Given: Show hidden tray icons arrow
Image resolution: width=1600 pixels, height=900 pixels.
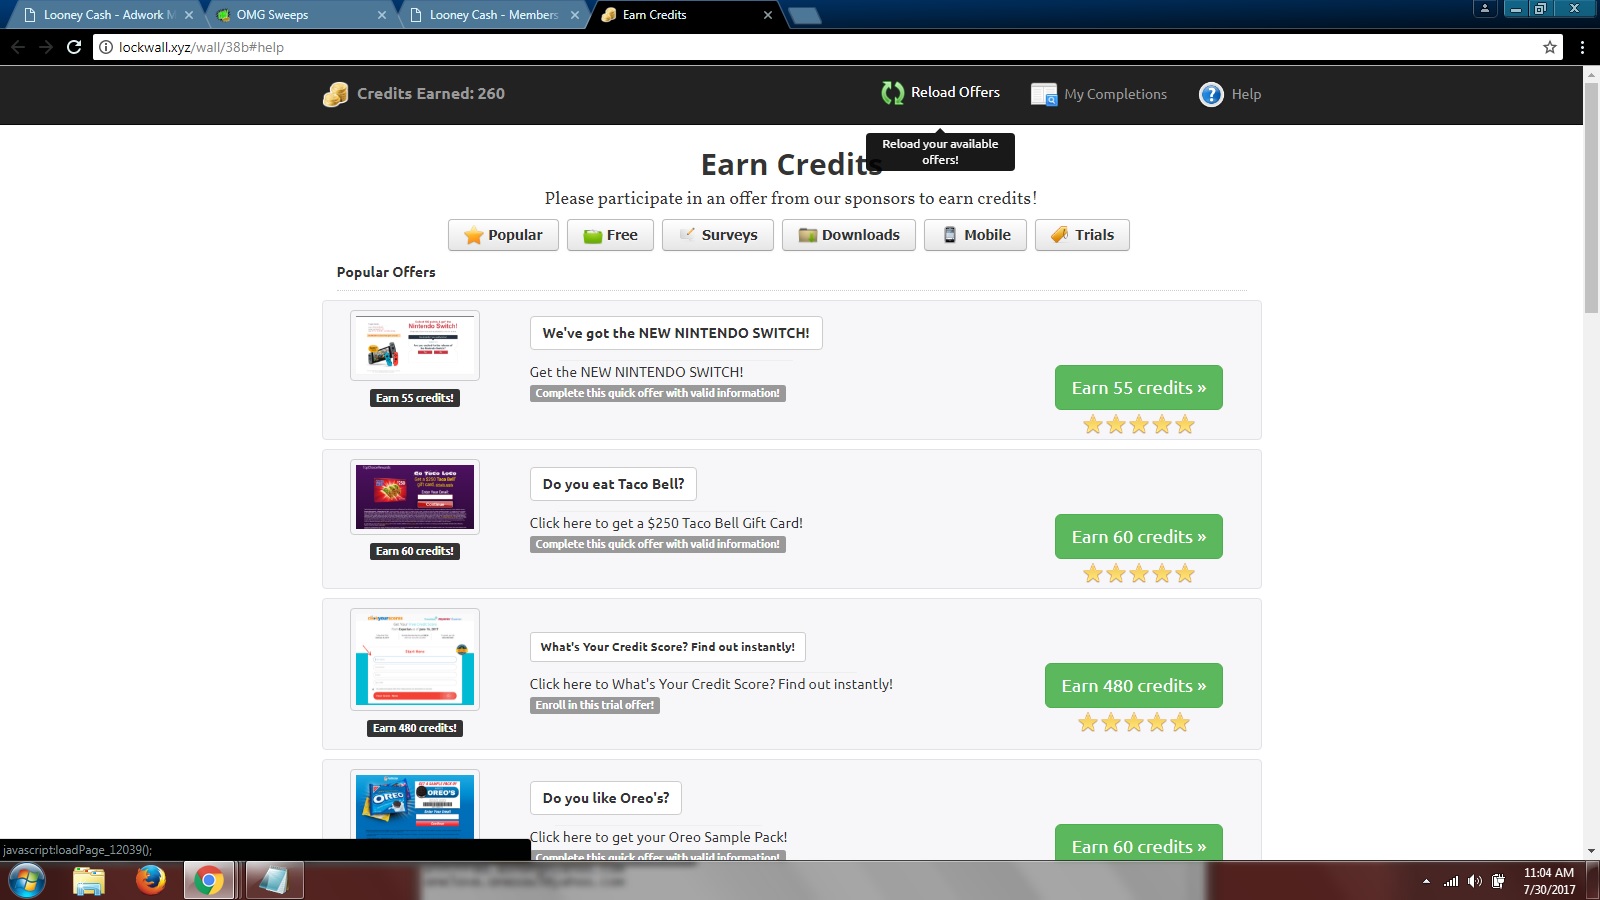Looking at the screenshot, I should coord(1426,882).
